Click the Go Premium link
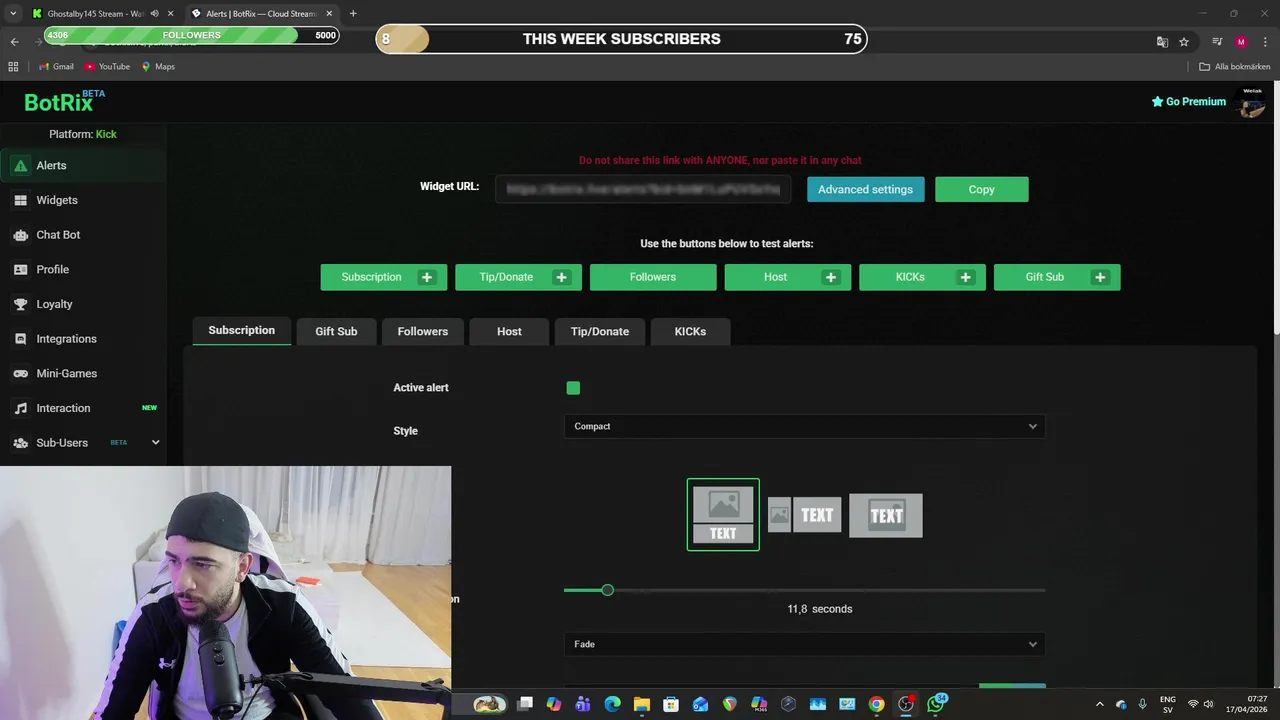Screen dimensions: 1280x720 click(1188, 102)
